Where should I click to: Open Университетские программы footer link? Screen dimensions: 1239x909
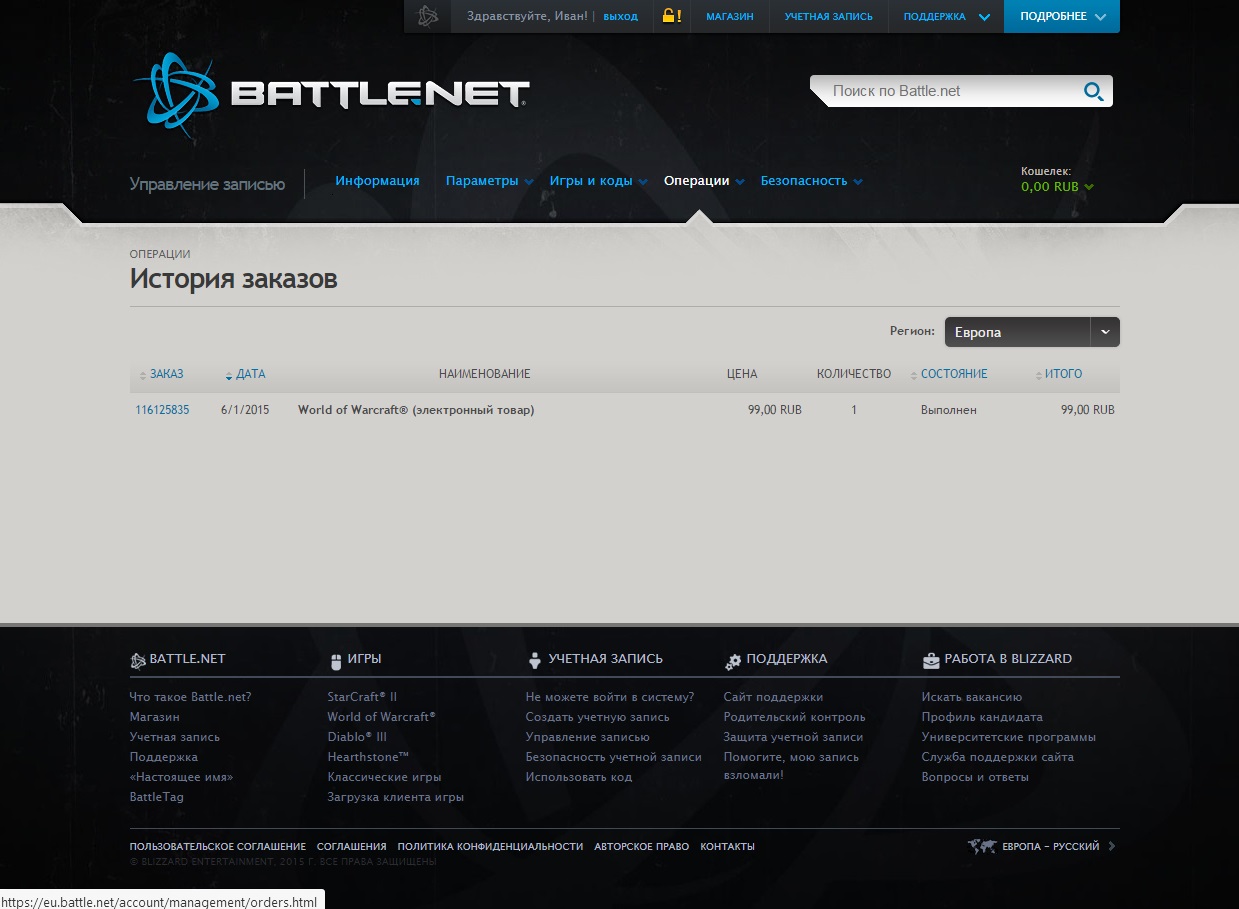tap(1009, 737)
